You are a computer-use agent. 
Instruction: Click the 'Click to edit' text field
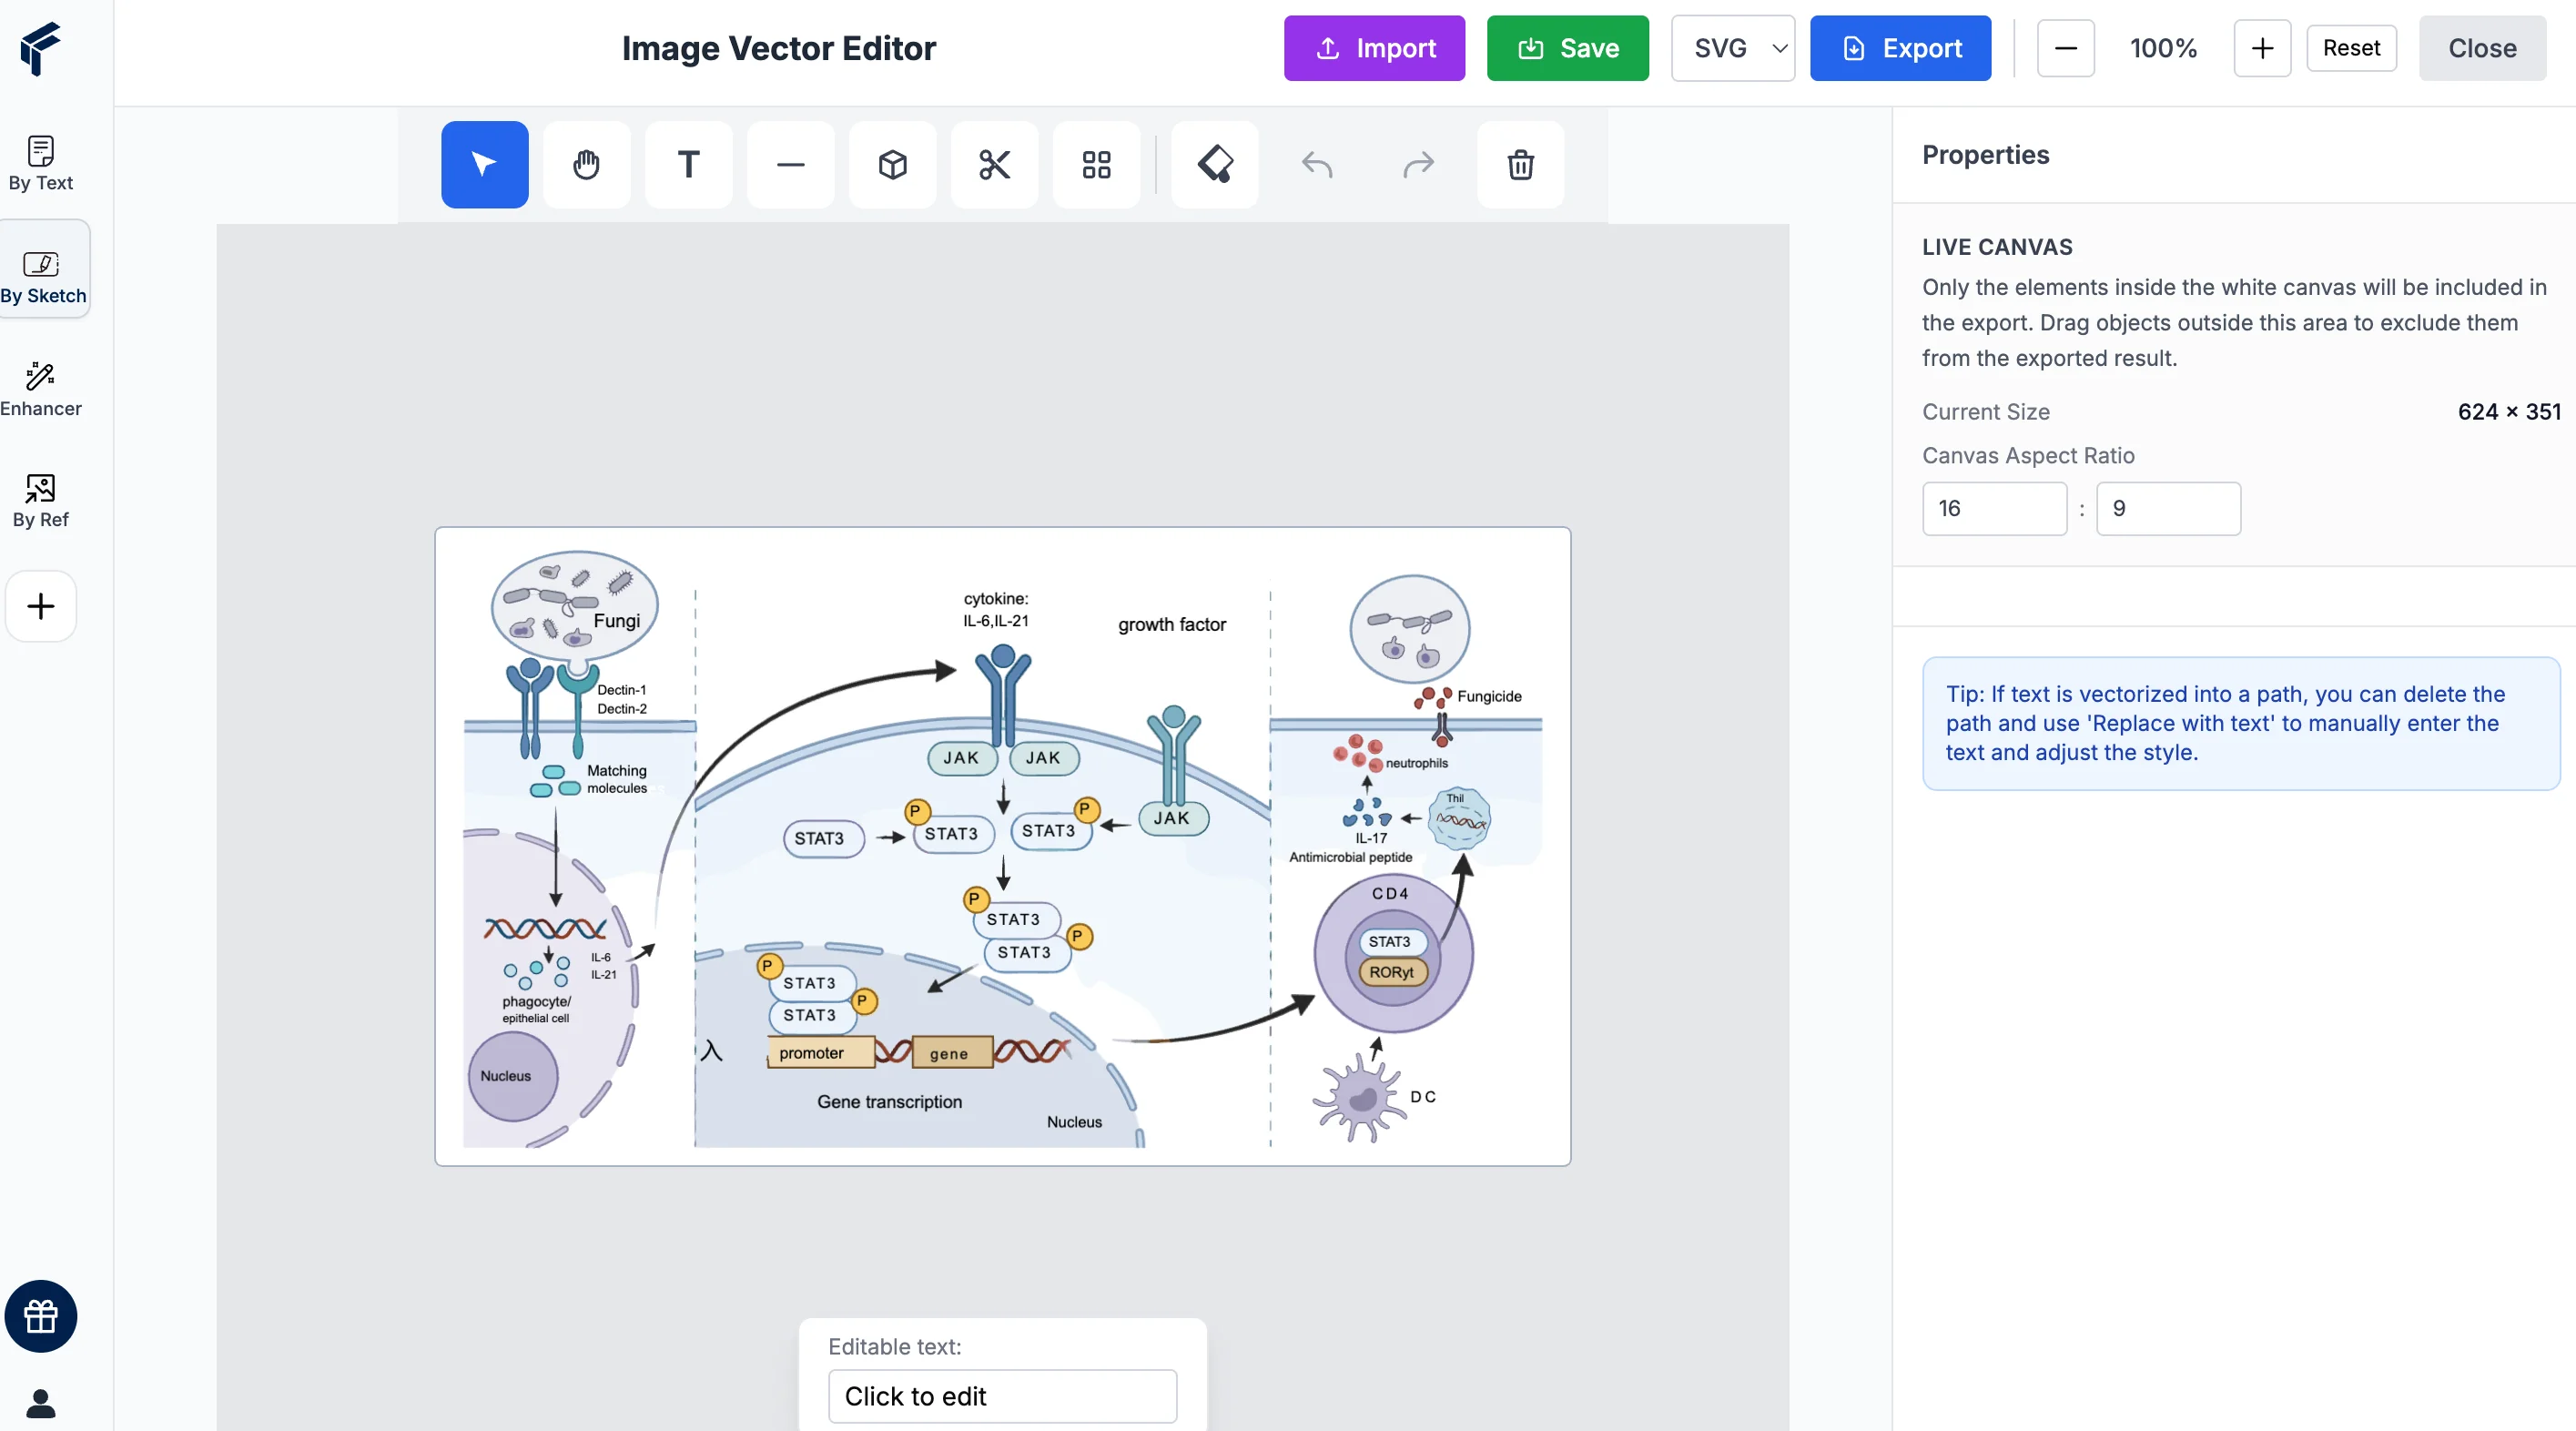pos(1002,1395)
